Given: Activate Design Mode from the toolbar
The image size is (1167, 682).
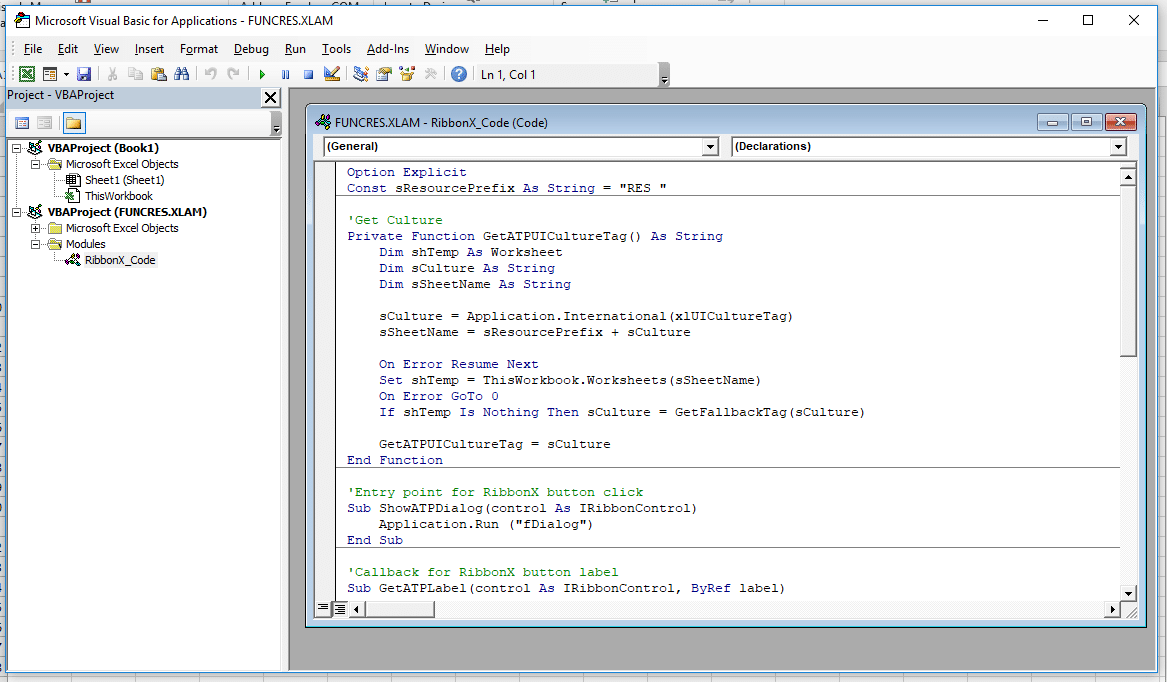Looking at the screenshot, I should (331, 73).
